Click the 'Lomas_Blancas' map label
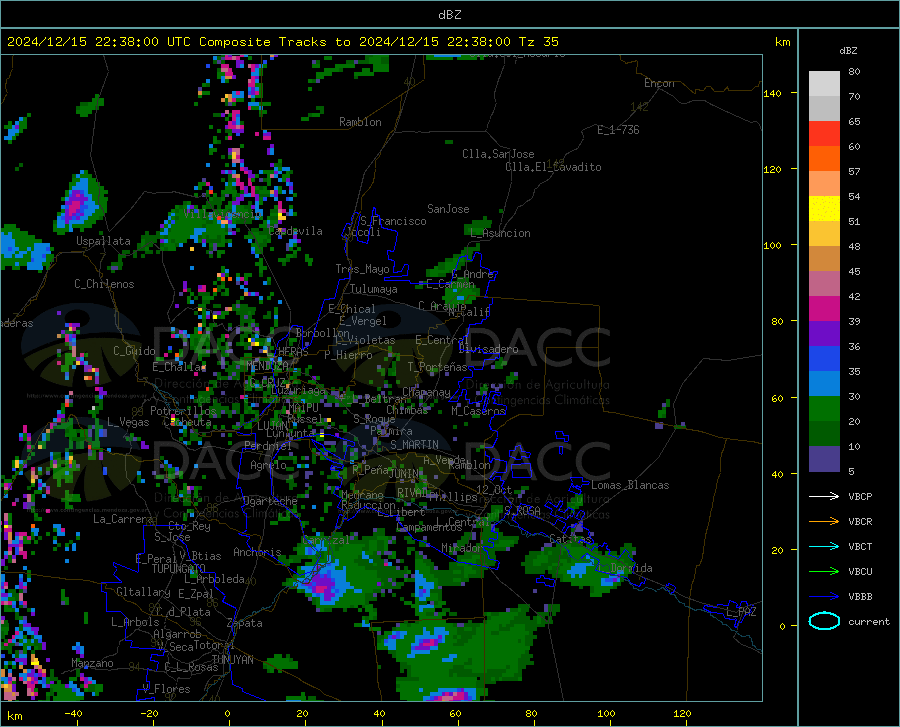Viewport: 900px width, 727px height. click(630, 485)
